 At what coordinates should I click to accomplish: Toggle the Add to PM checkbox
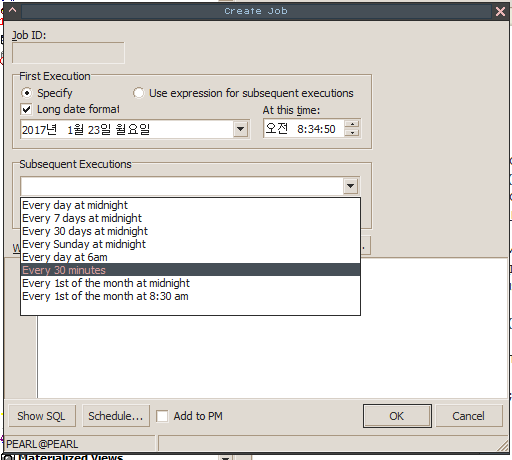(x=162, y=416)
